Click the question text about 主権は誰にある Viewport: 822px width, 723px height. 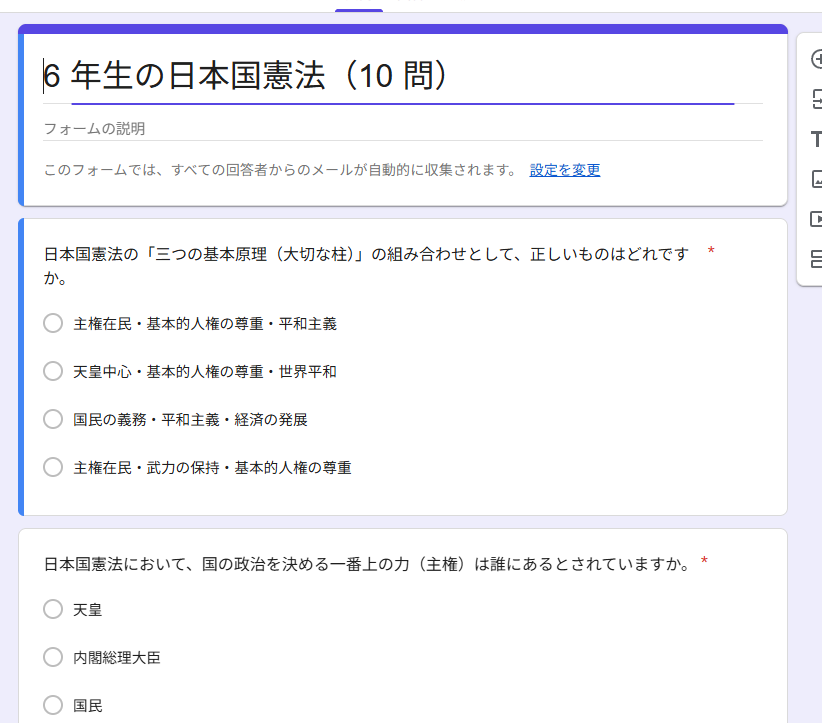[x=367, y=564]
